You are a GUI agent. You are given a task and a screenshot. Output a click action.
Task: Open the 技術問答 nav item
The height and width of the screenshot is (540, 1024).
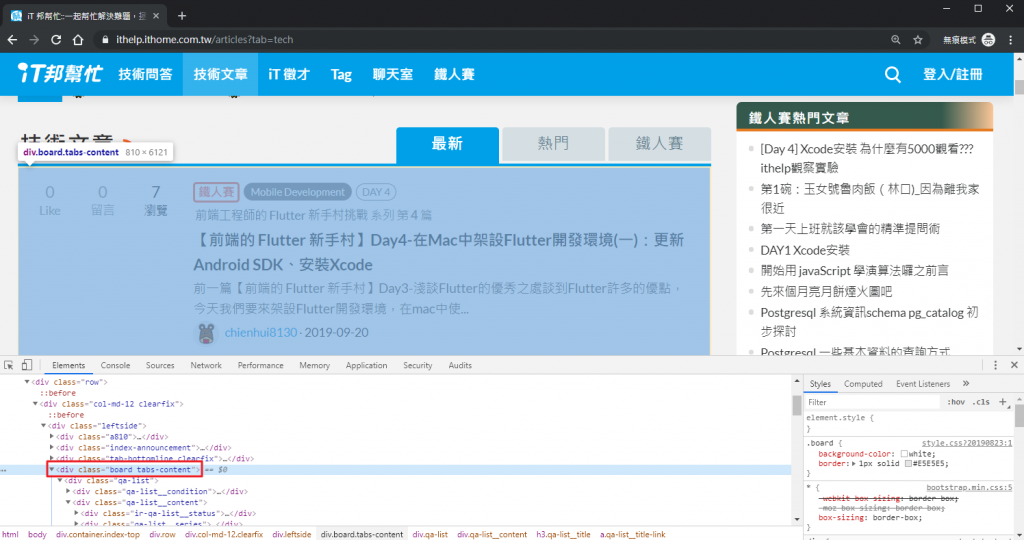point(145,74)
